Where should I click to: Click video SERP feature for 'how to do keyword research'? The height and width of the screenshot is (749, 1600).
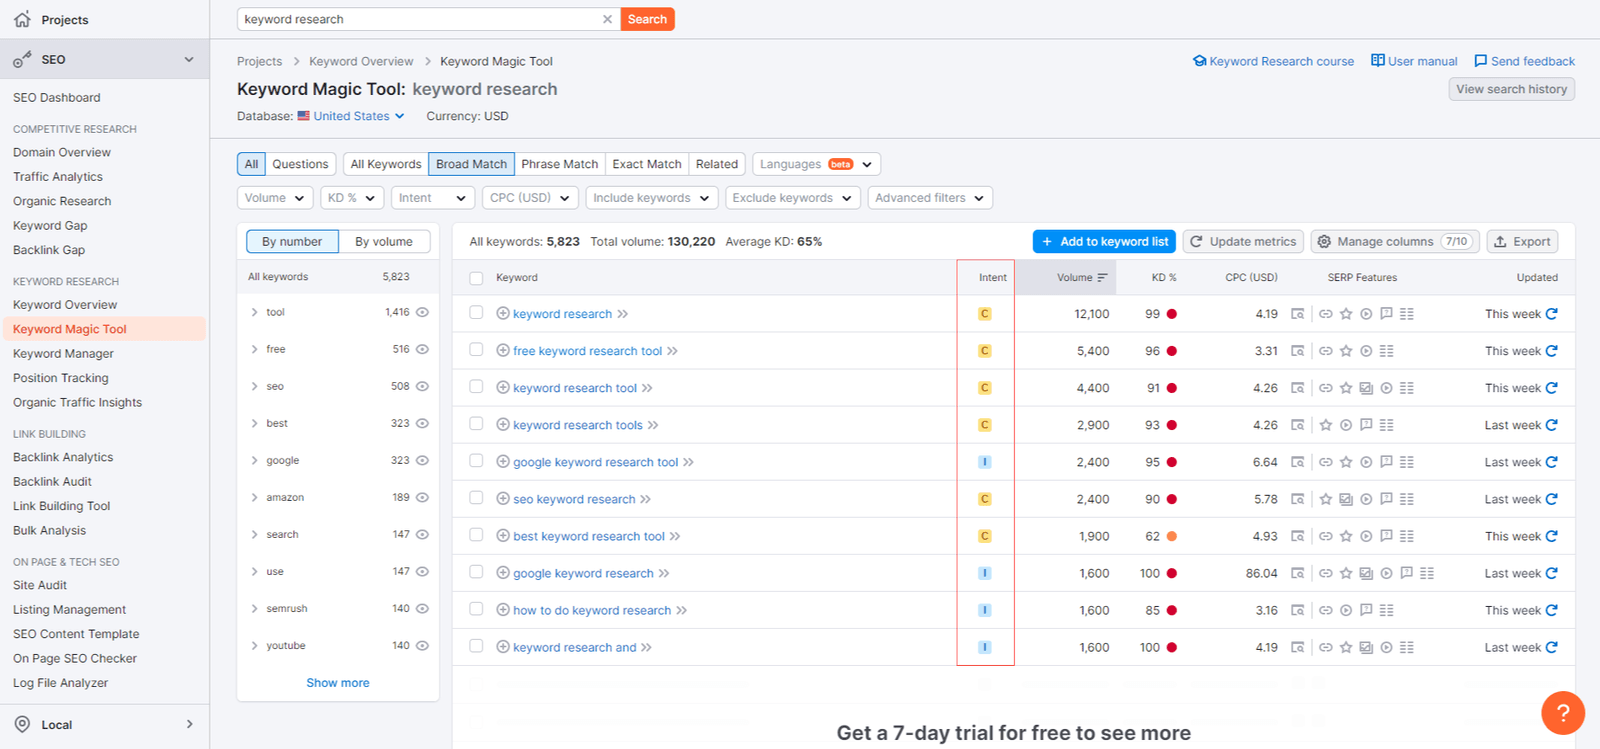pos(1346,610)
